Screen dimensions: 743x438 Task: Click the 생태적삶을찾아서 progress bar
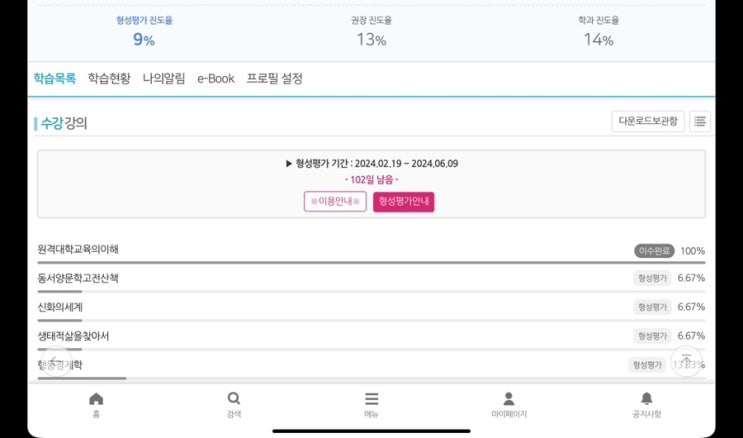point(370,349)
